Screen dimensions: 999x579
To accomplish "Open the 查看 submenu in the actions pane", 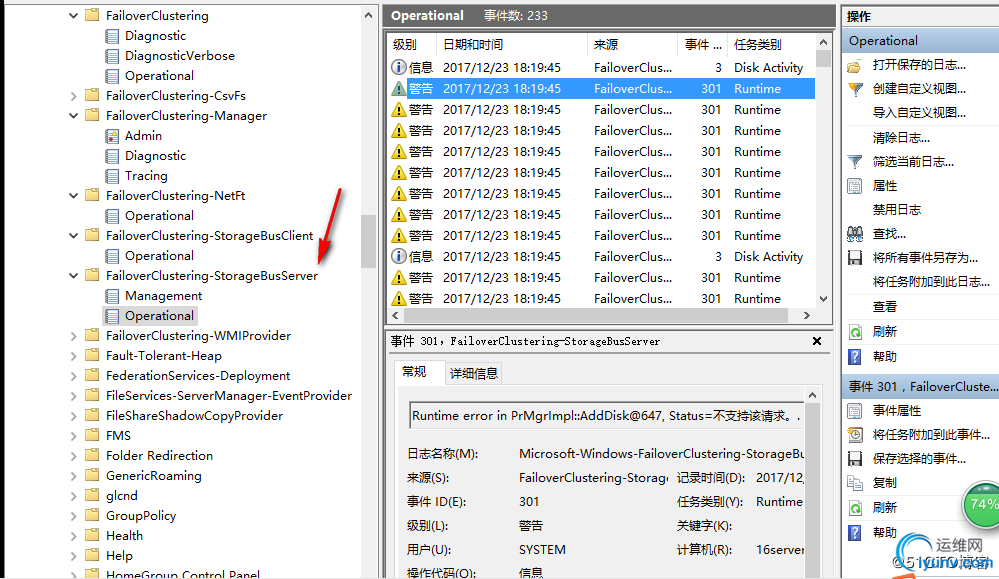I will 884,307.
